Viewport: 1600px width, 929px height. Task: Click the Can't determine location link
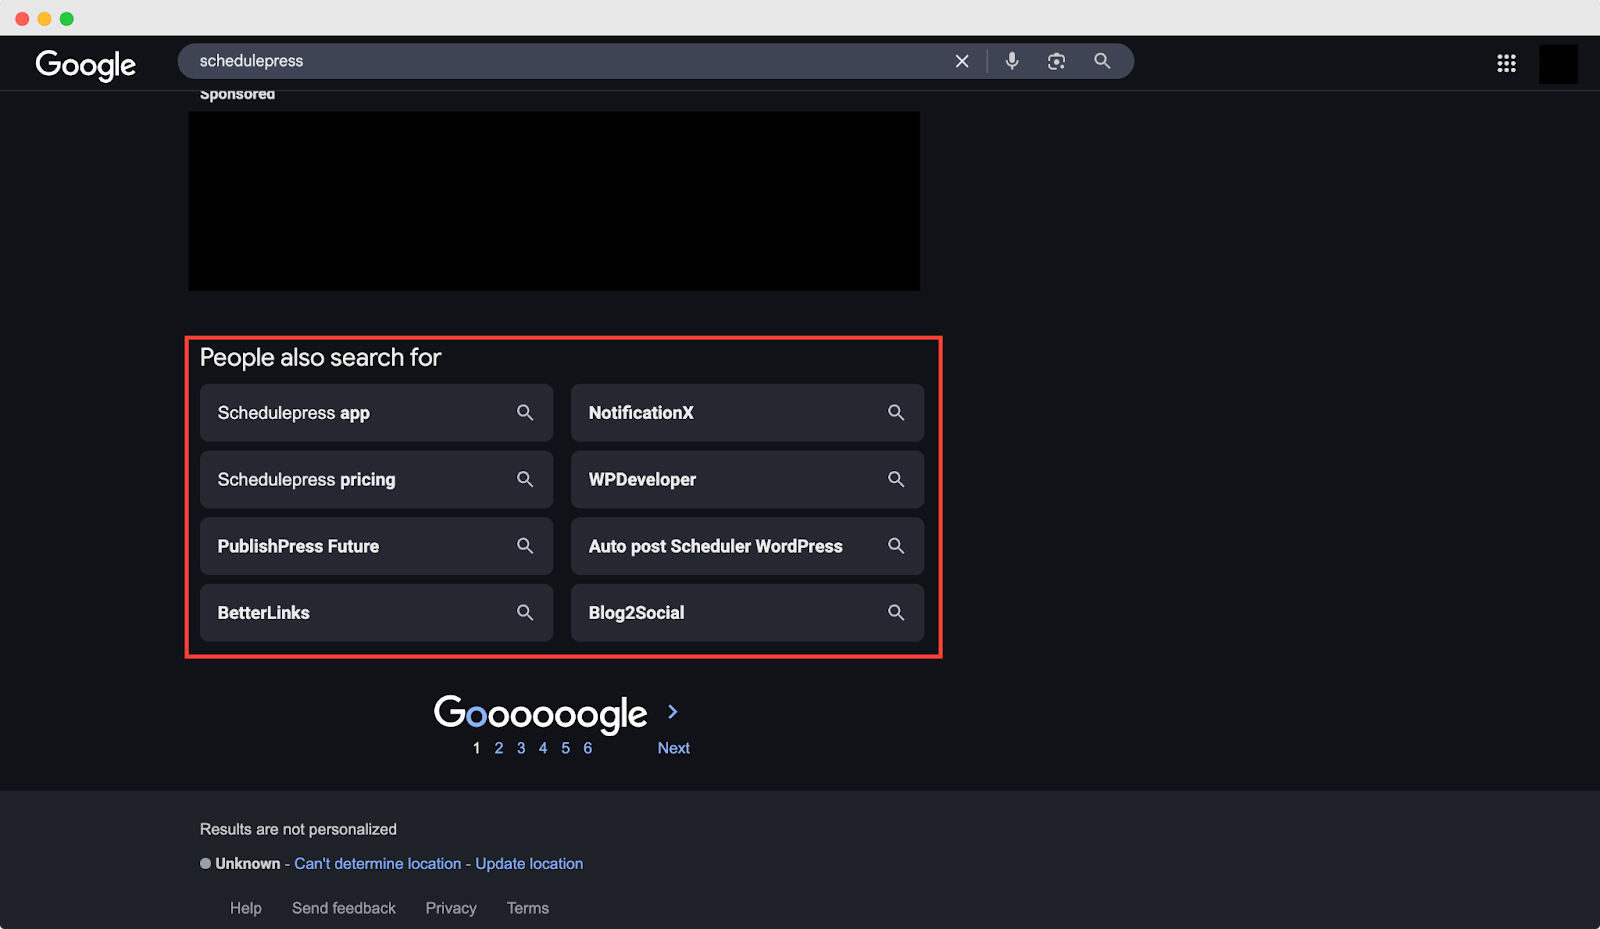[x=378, y=864]
